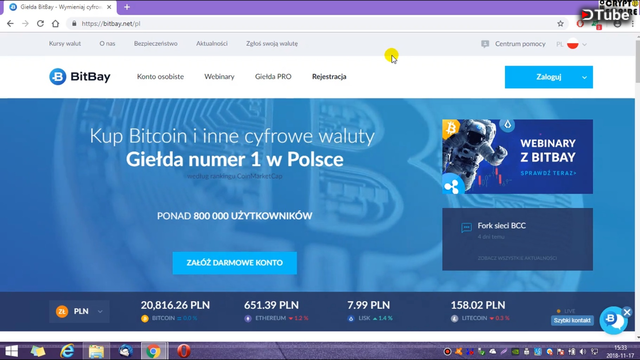
Task: Expand the Zaloguj dropdown arrow
Action: pyautogui.click(x=584, y=77)
